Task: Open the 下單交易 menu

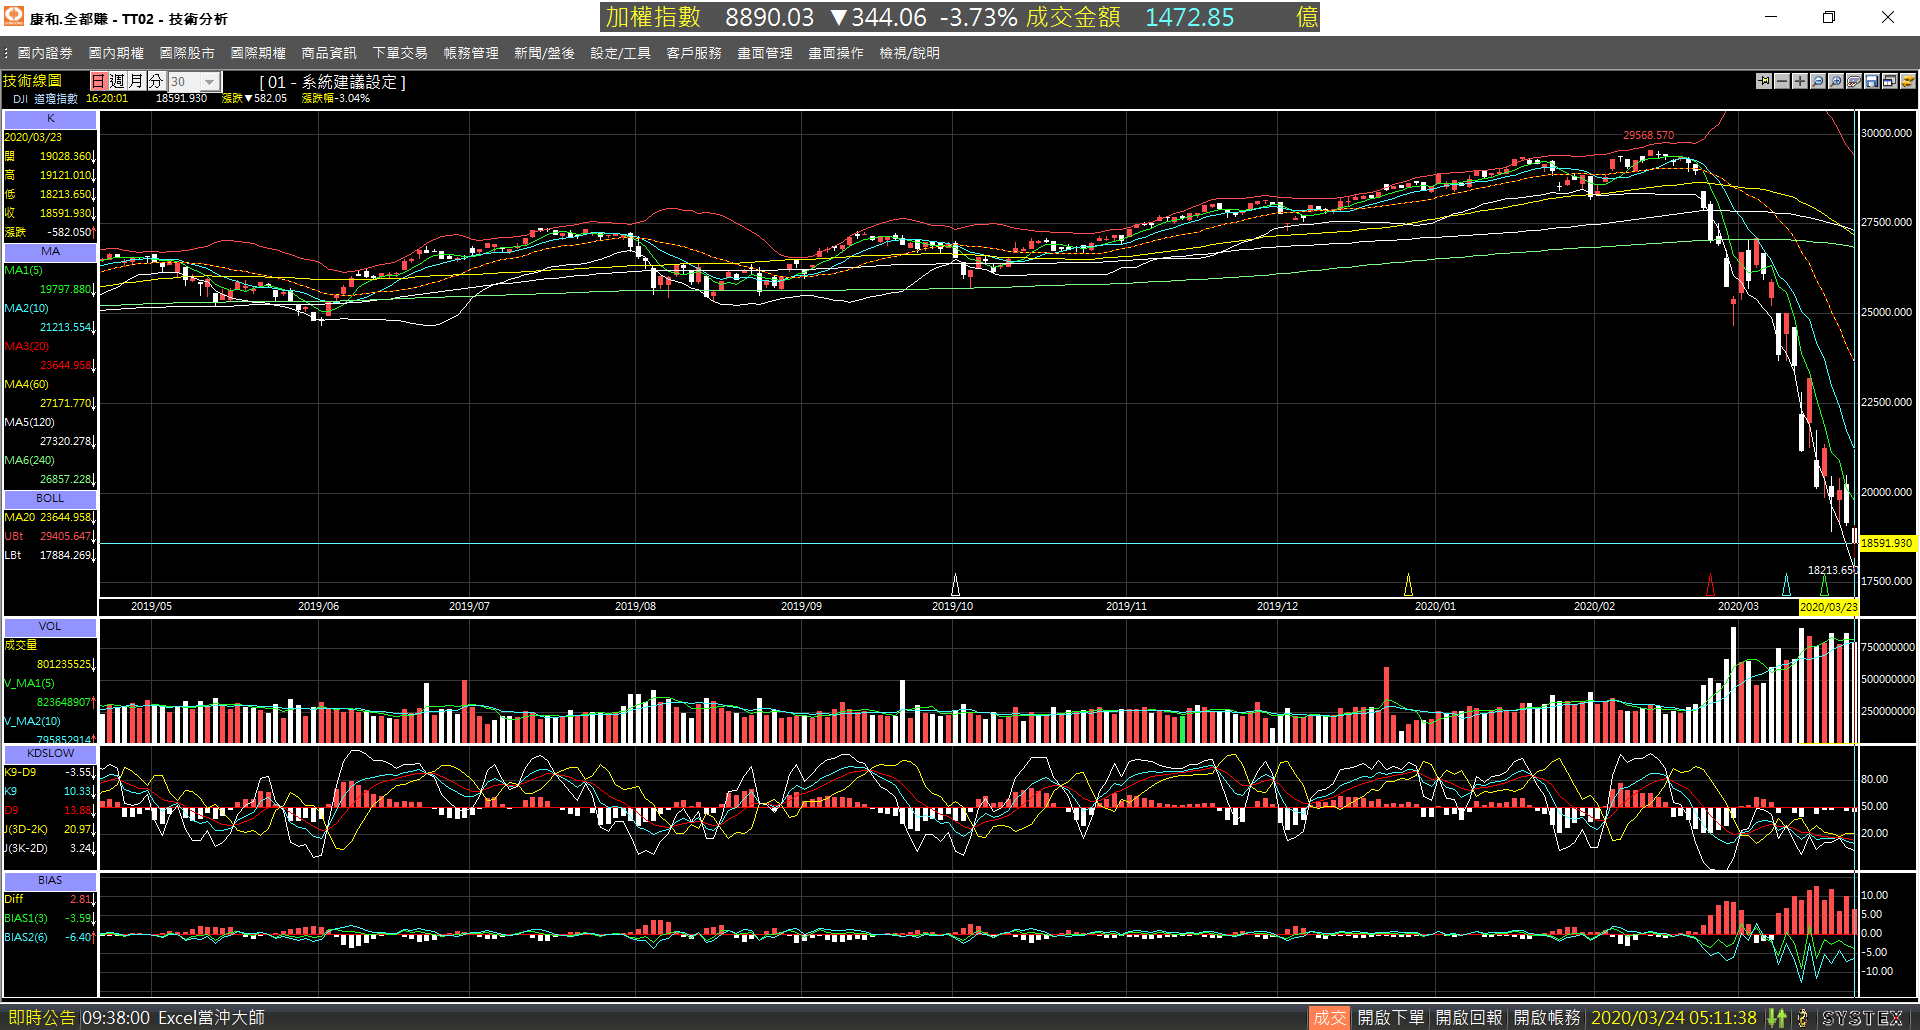Action: 400,53
